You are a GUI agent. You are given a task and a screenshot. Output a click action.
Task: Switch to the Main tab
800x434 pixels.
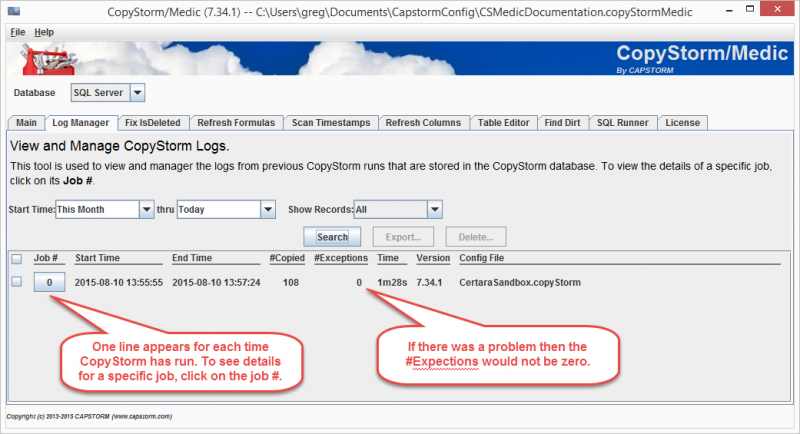click(26, 123)
